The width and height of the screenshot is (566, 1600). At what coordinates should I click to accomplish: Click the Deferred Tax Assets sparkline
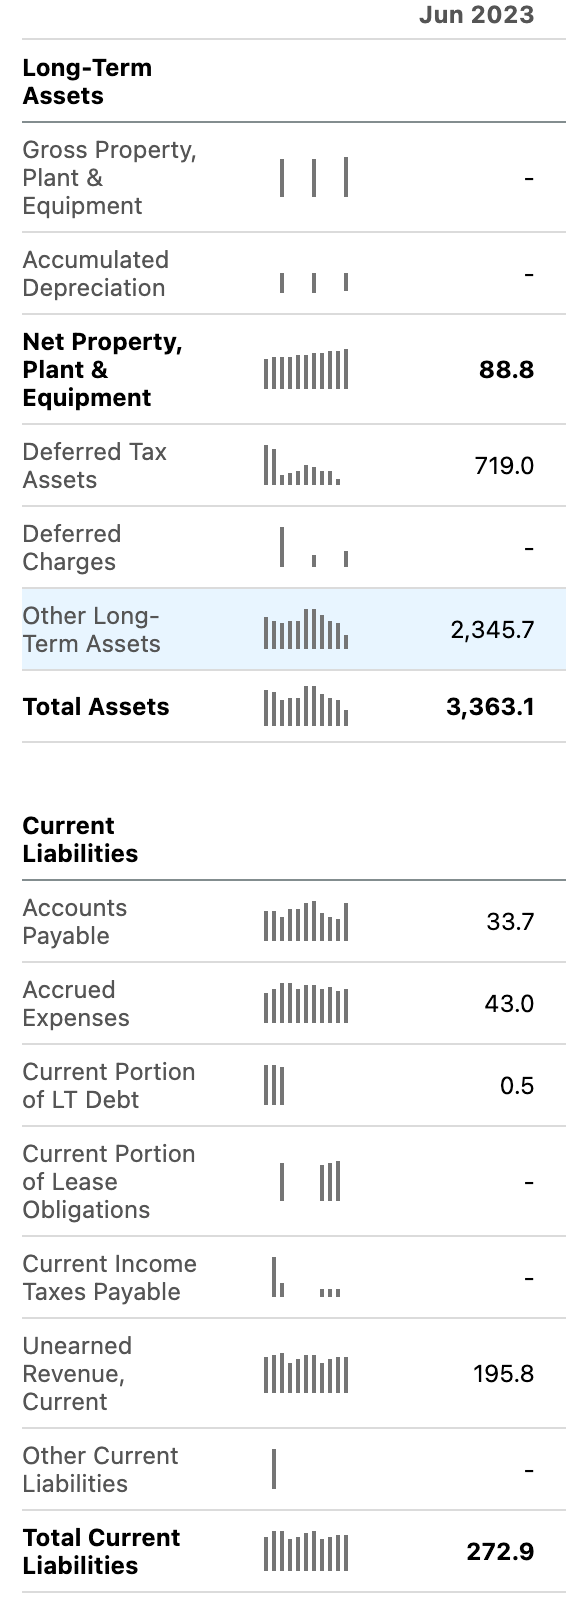(302, 465)
